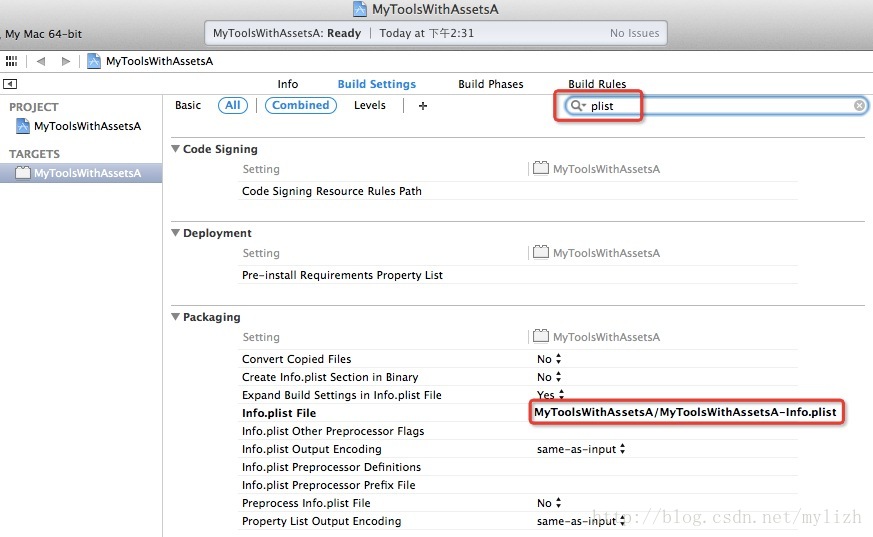Click the blueprint icon beside PROJECT MyToolsWithAssetsA
The height and width of the screenshot is (537, 873).
(23, 126)
